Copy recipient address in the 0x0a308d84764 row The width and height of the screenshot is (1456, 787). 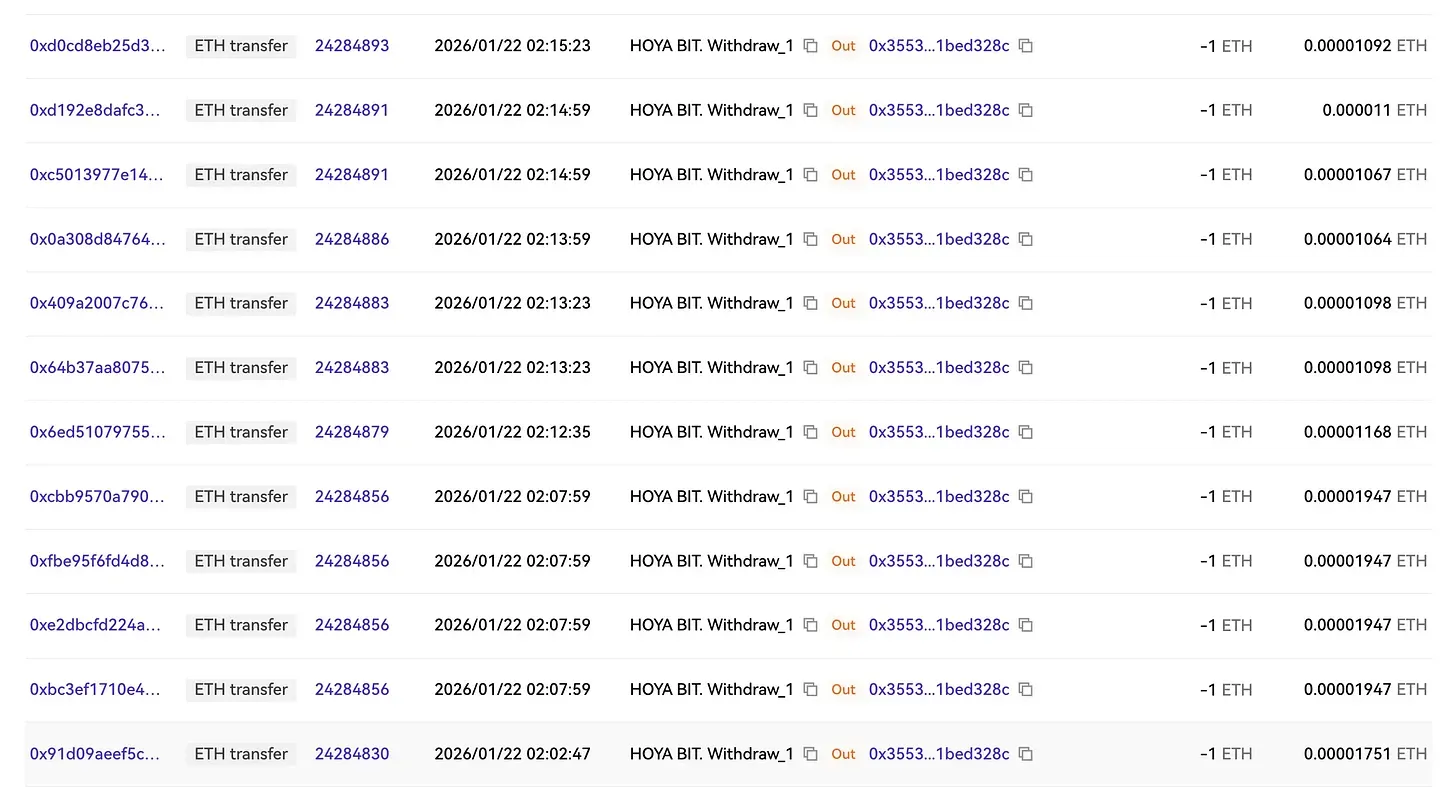[1026, 239]
